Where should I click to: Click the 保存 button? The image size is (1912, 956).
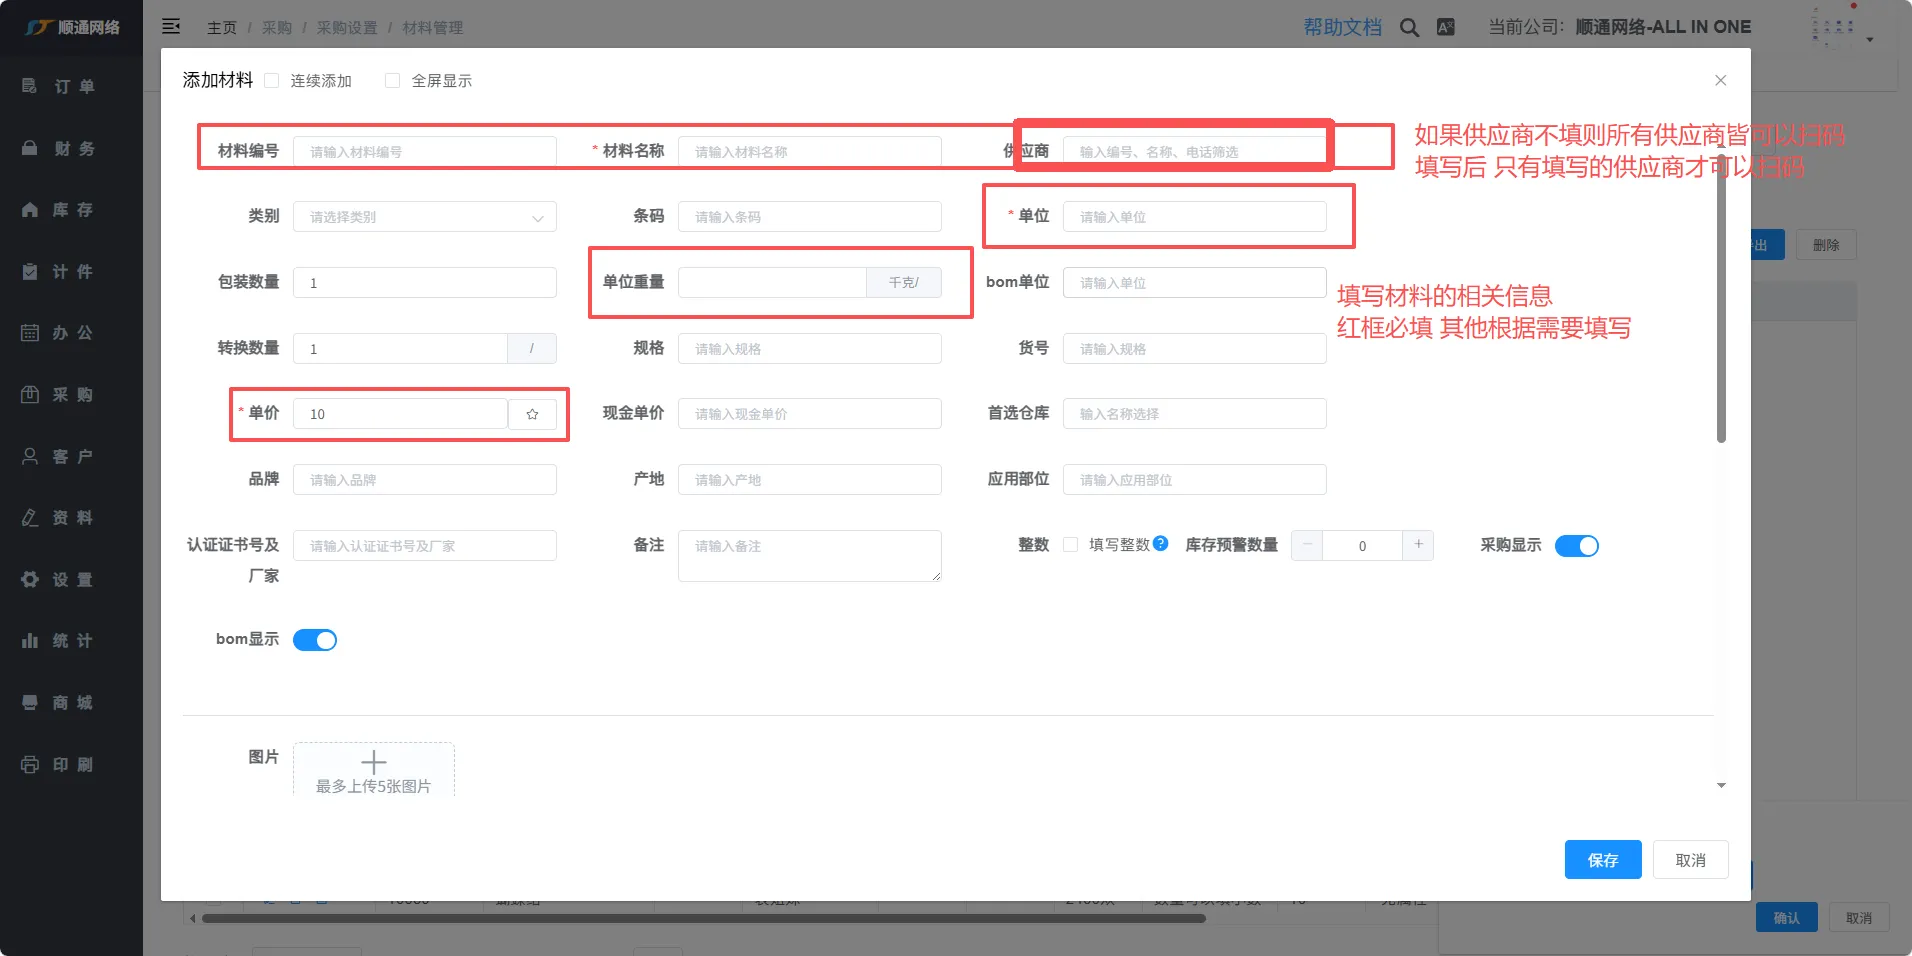[1602, 860]
